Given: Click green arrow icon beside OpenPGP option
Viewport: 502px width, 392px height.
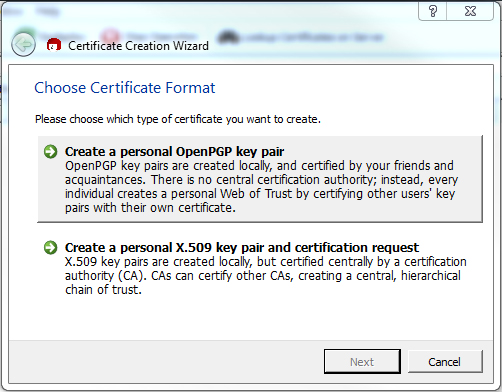Looking at the screenshot, I should pos(51,152).
